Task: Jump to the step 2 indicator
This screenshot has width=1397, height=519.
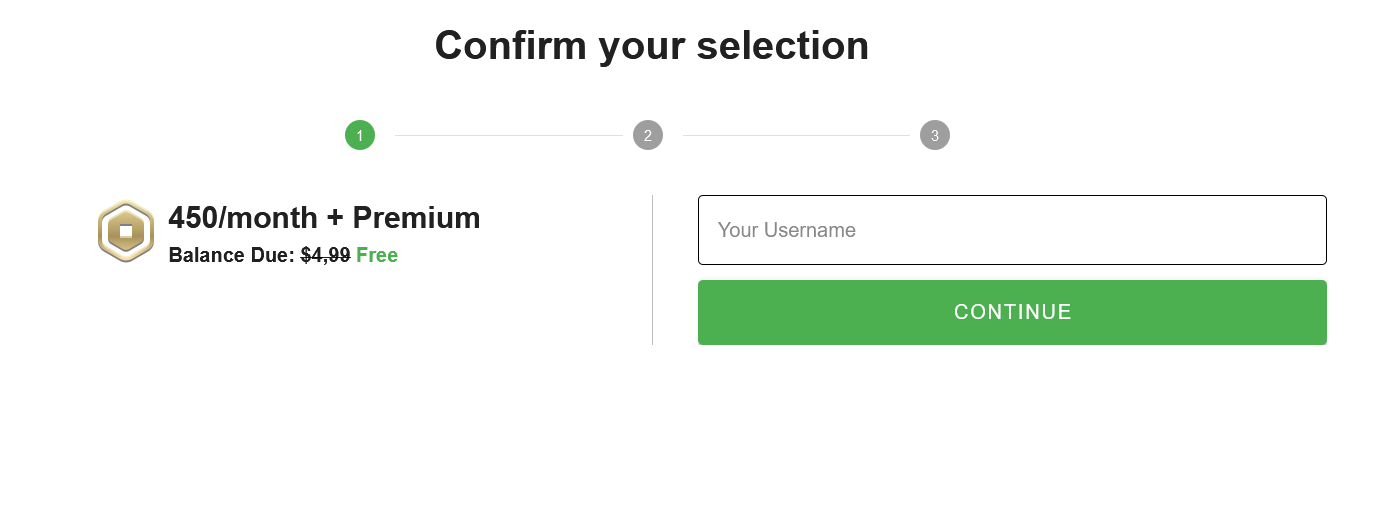Action: (x=648, y=135)
